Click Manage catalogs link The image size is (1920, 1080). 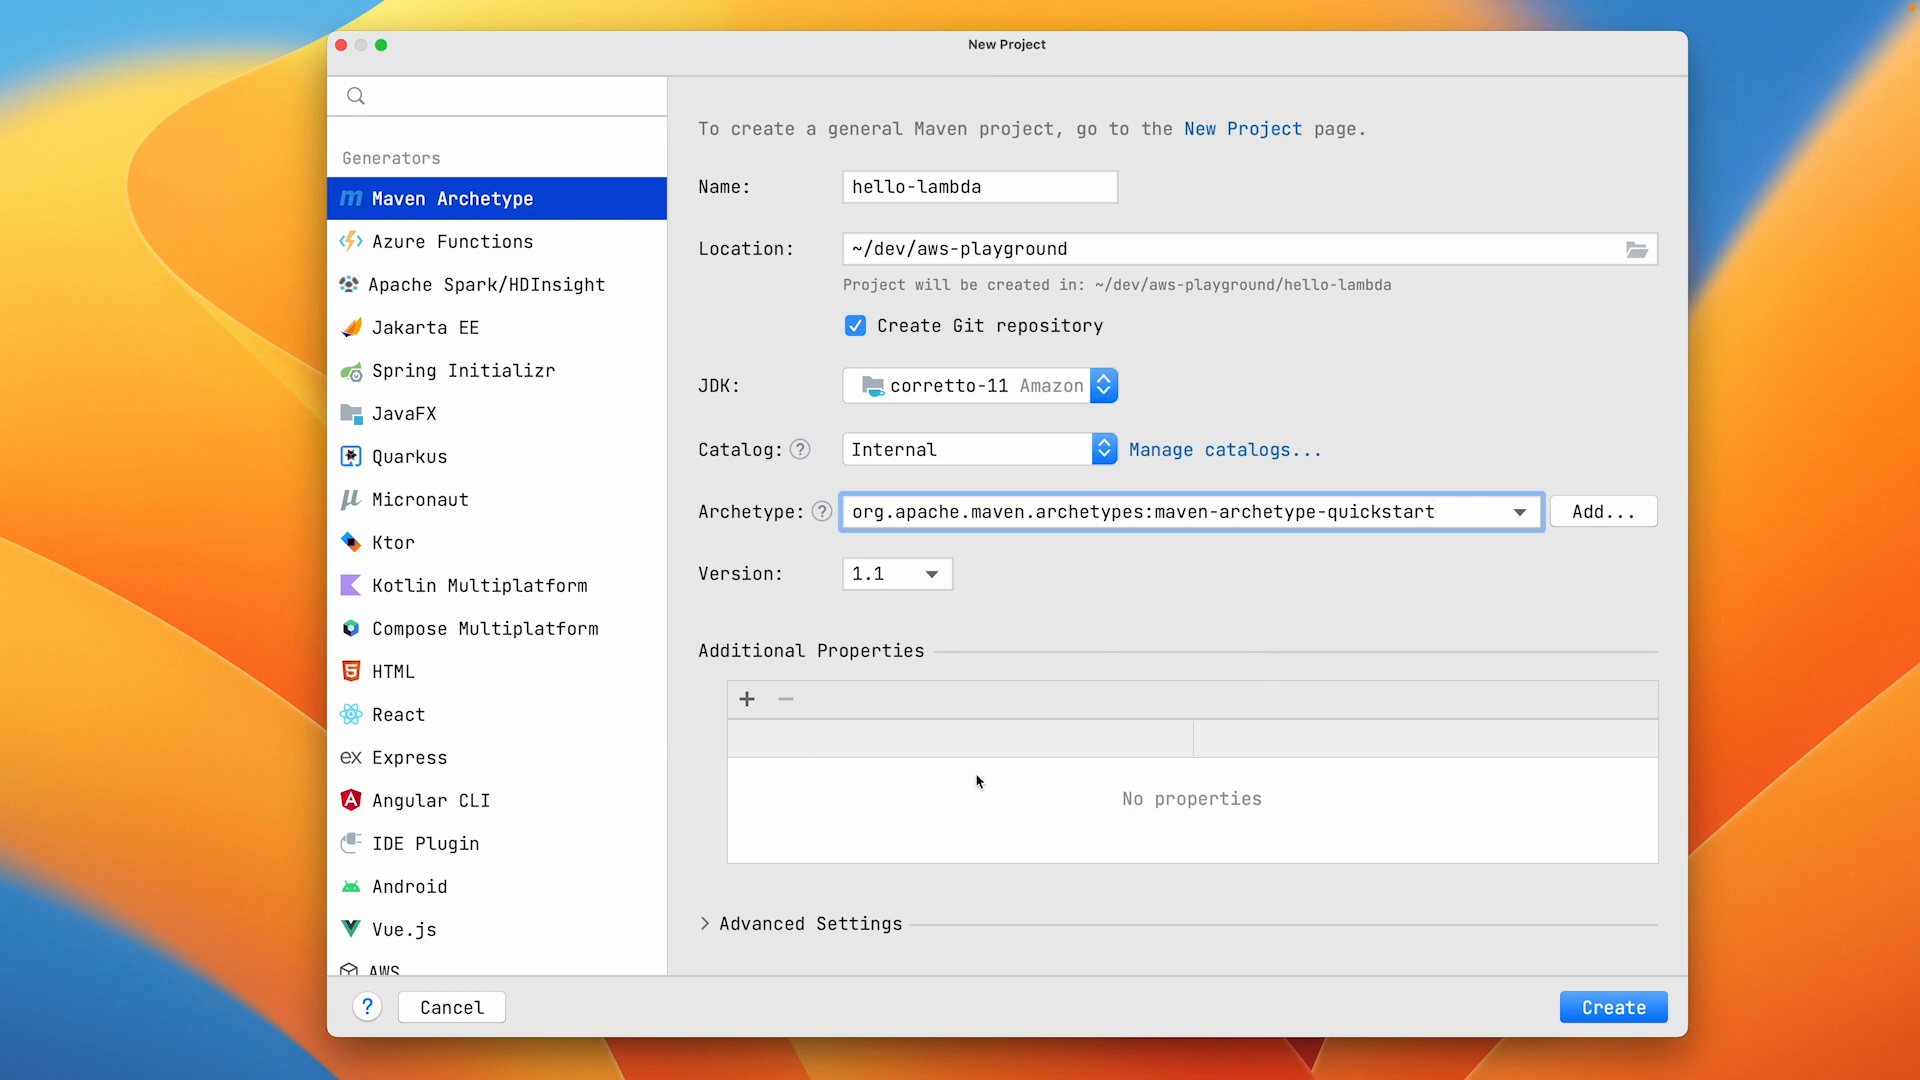1225,450
